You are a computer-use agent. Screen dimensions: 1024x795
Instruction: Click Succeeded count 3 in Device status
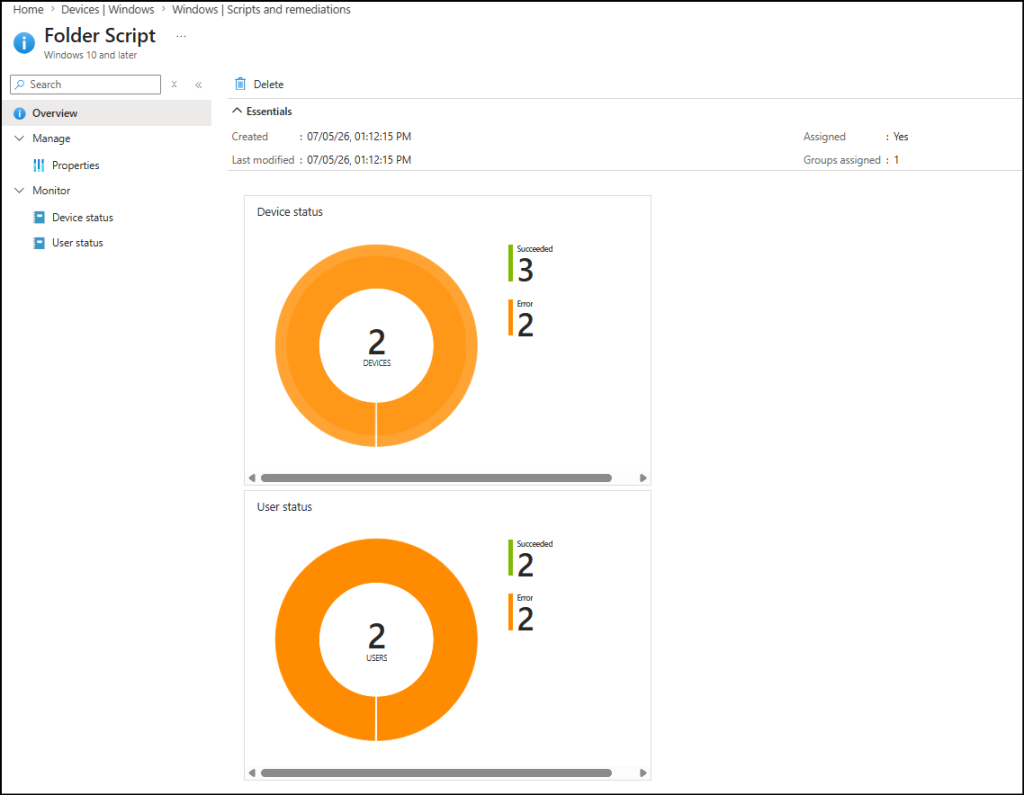click(525, 270)
